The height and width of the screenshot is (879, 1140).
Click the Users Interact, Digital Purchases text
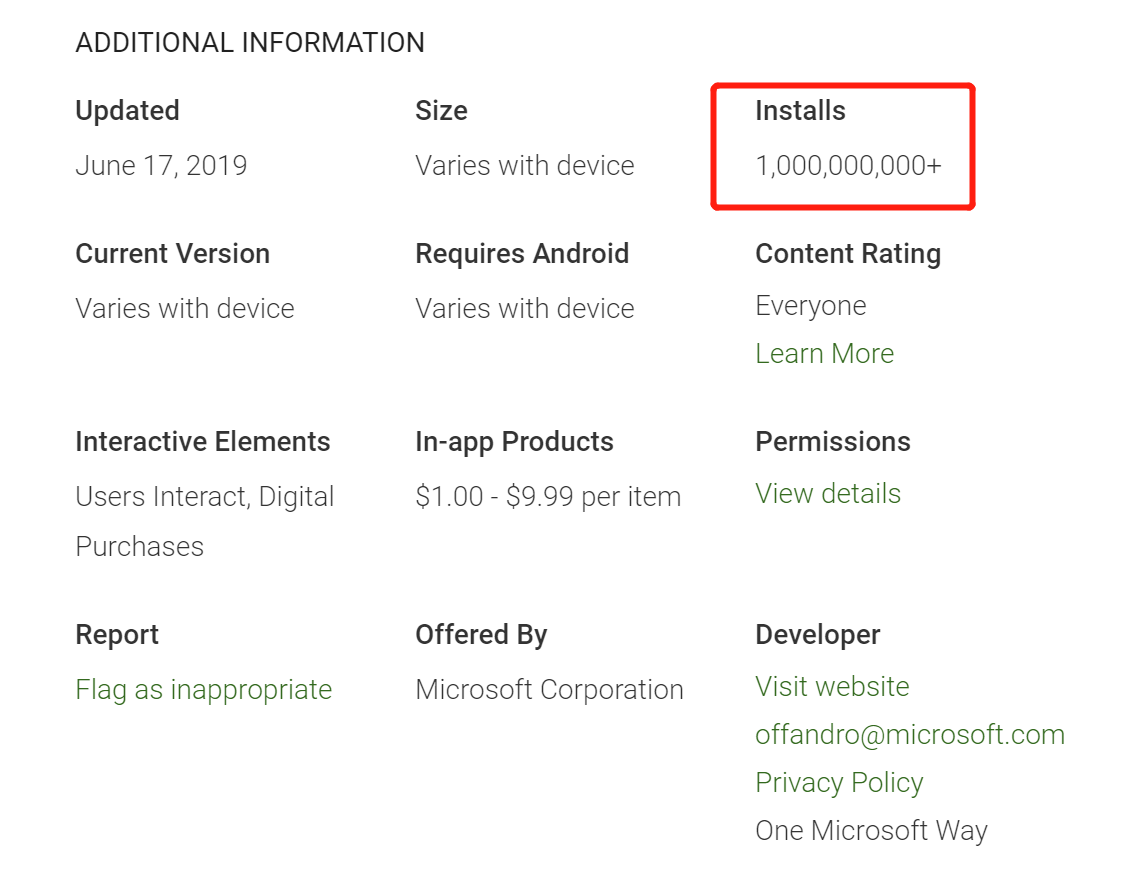click(x=205, y=521)
